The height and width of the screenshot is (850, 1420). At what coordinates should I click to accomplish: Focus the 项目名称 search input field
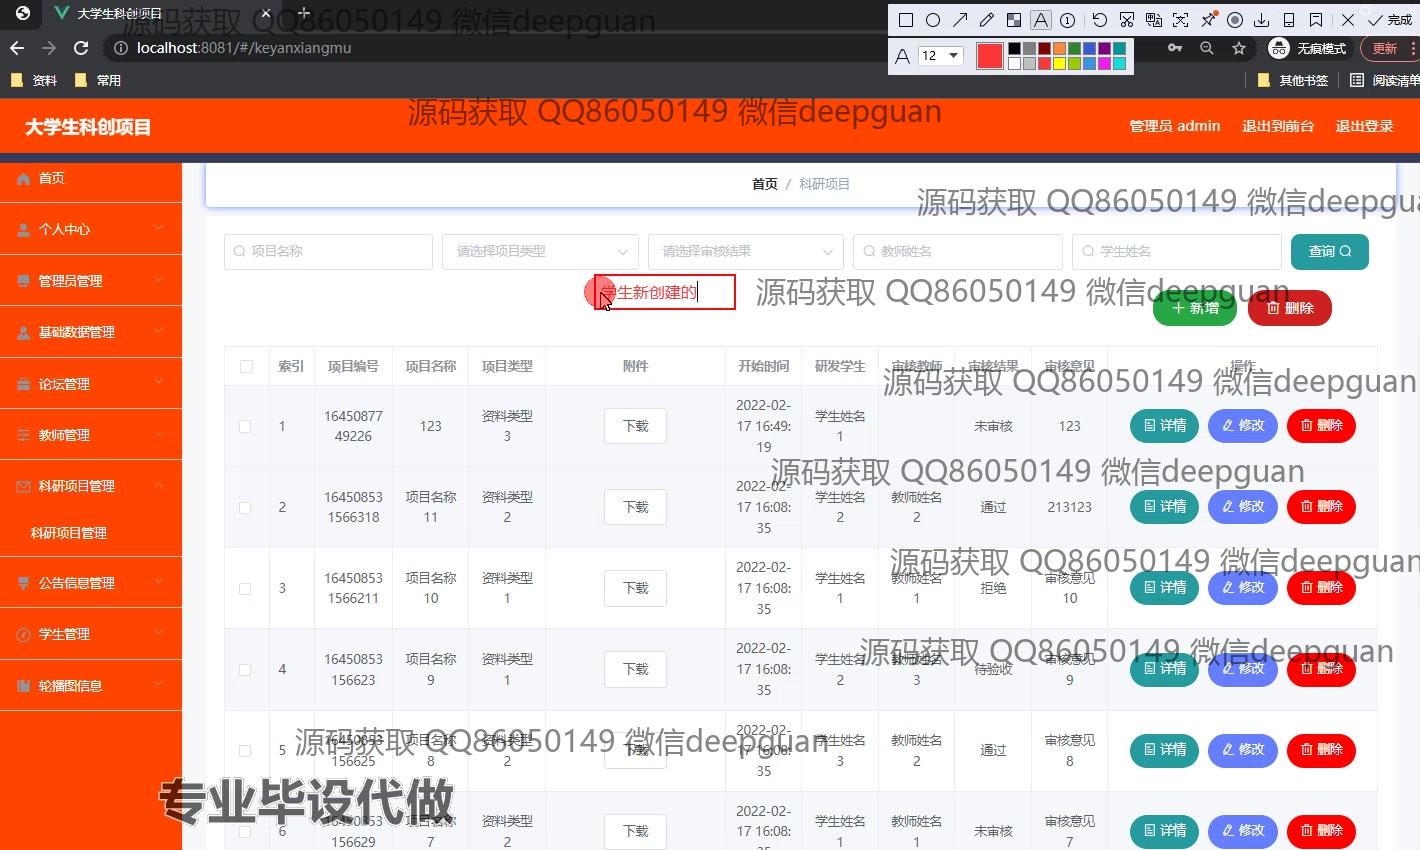[328, 252]
